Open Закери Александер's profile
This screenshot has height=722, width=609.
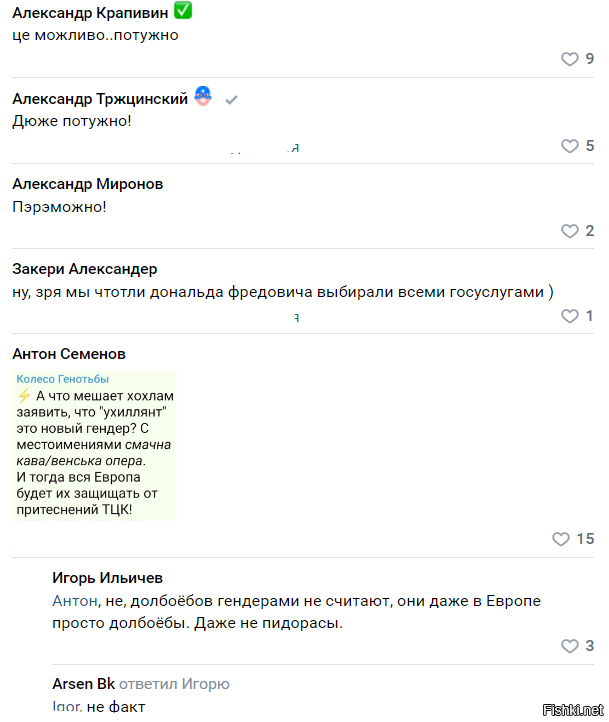[85, 269]
